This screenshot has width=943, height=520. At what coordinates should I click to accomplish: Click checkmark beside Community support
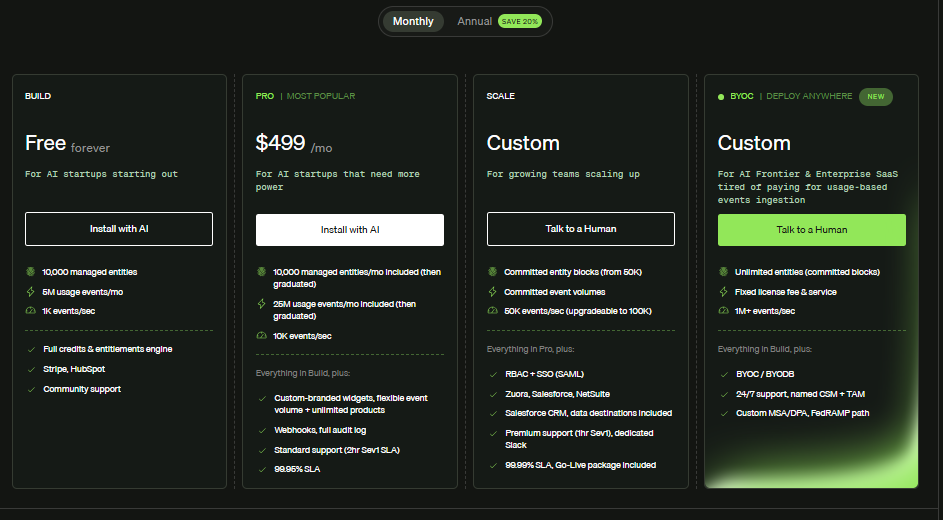pos(31,390)
